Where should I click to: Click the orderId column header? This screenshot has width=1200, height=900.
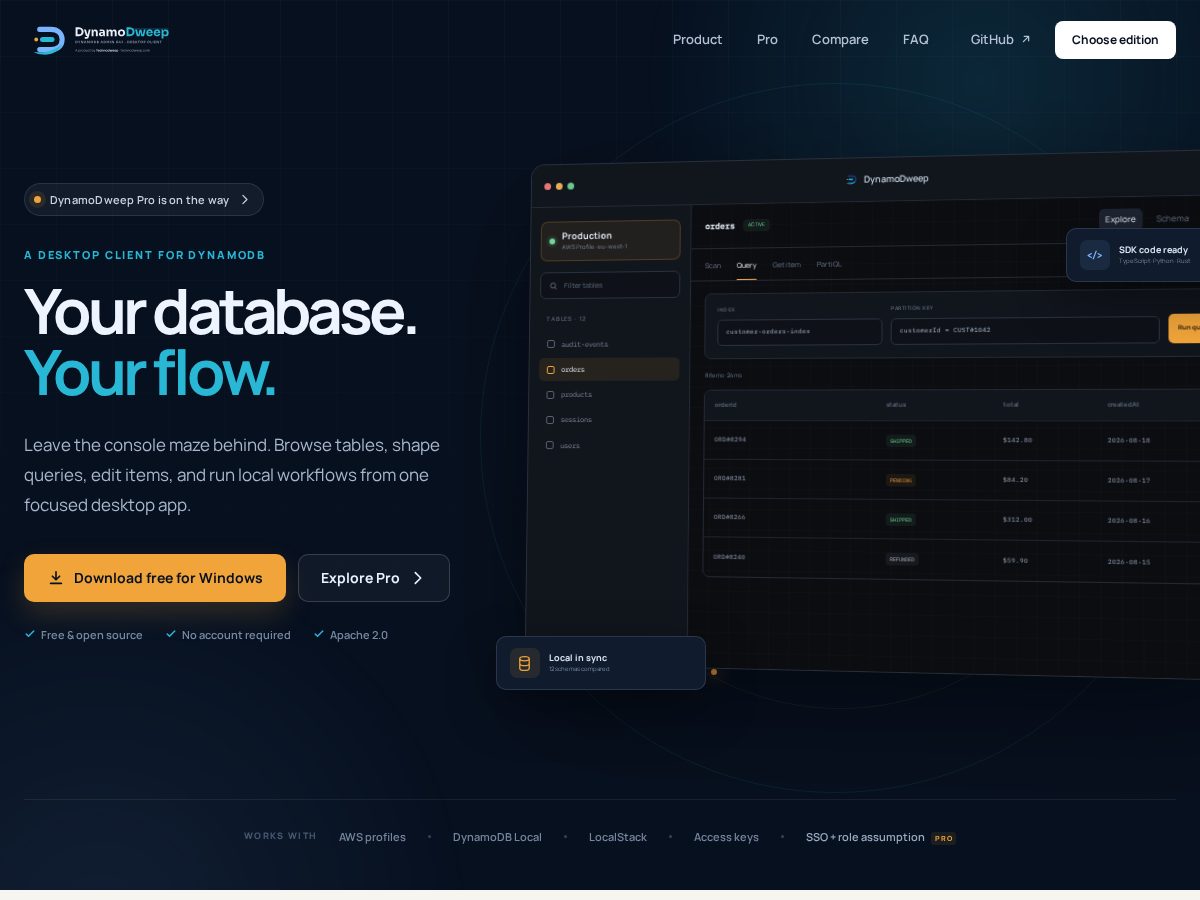tap(726, 405)
